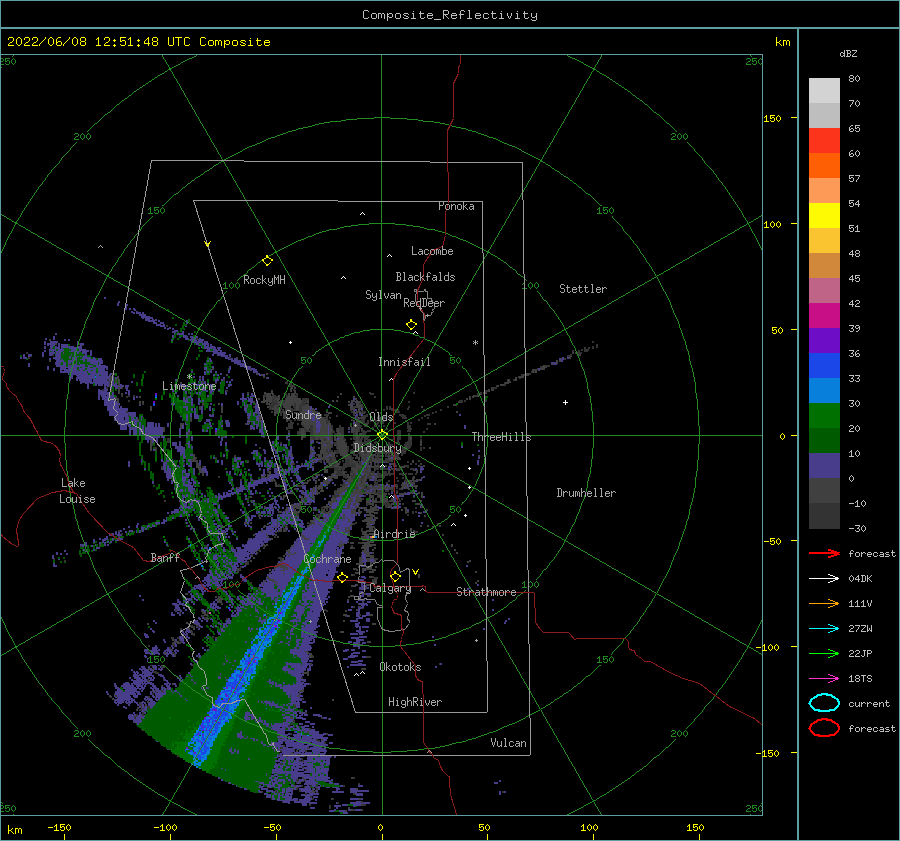900x841 pixels.
Task: Click the purple 36 dBZ color swatch
Action: click(x=824, y=340)
